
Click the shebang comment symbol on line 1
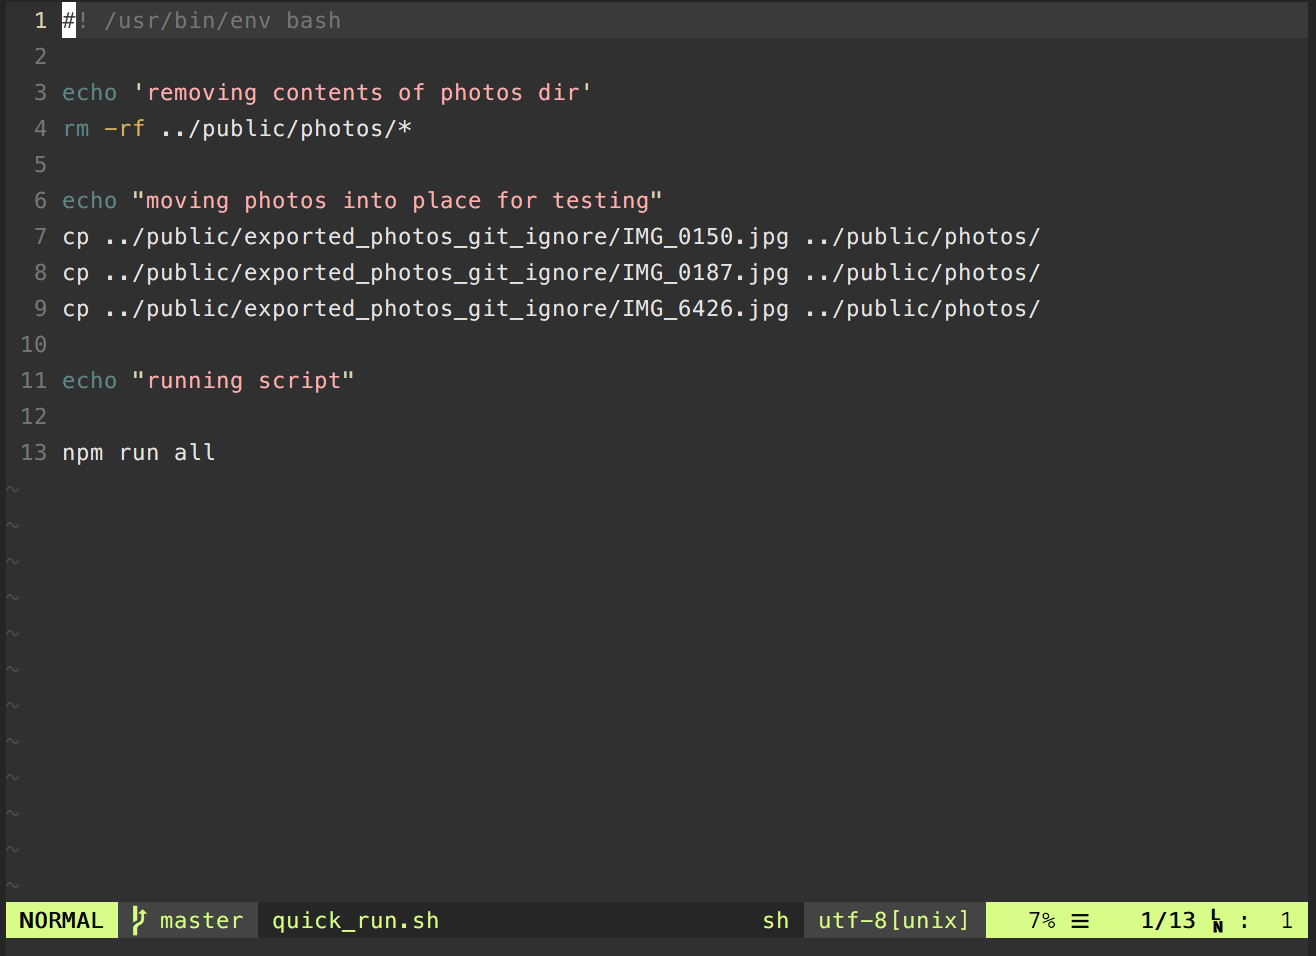[68, 20]
